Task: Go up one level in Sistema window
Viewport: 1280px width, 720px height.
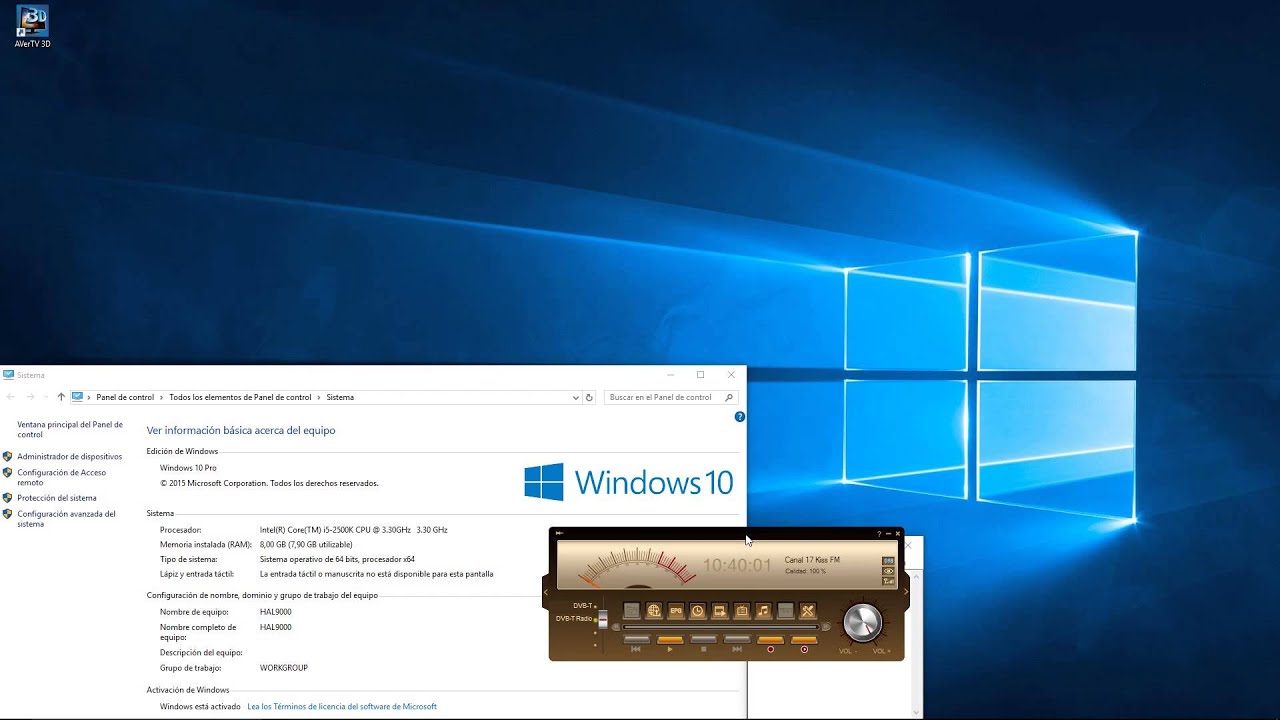Action: coord(61,397)
